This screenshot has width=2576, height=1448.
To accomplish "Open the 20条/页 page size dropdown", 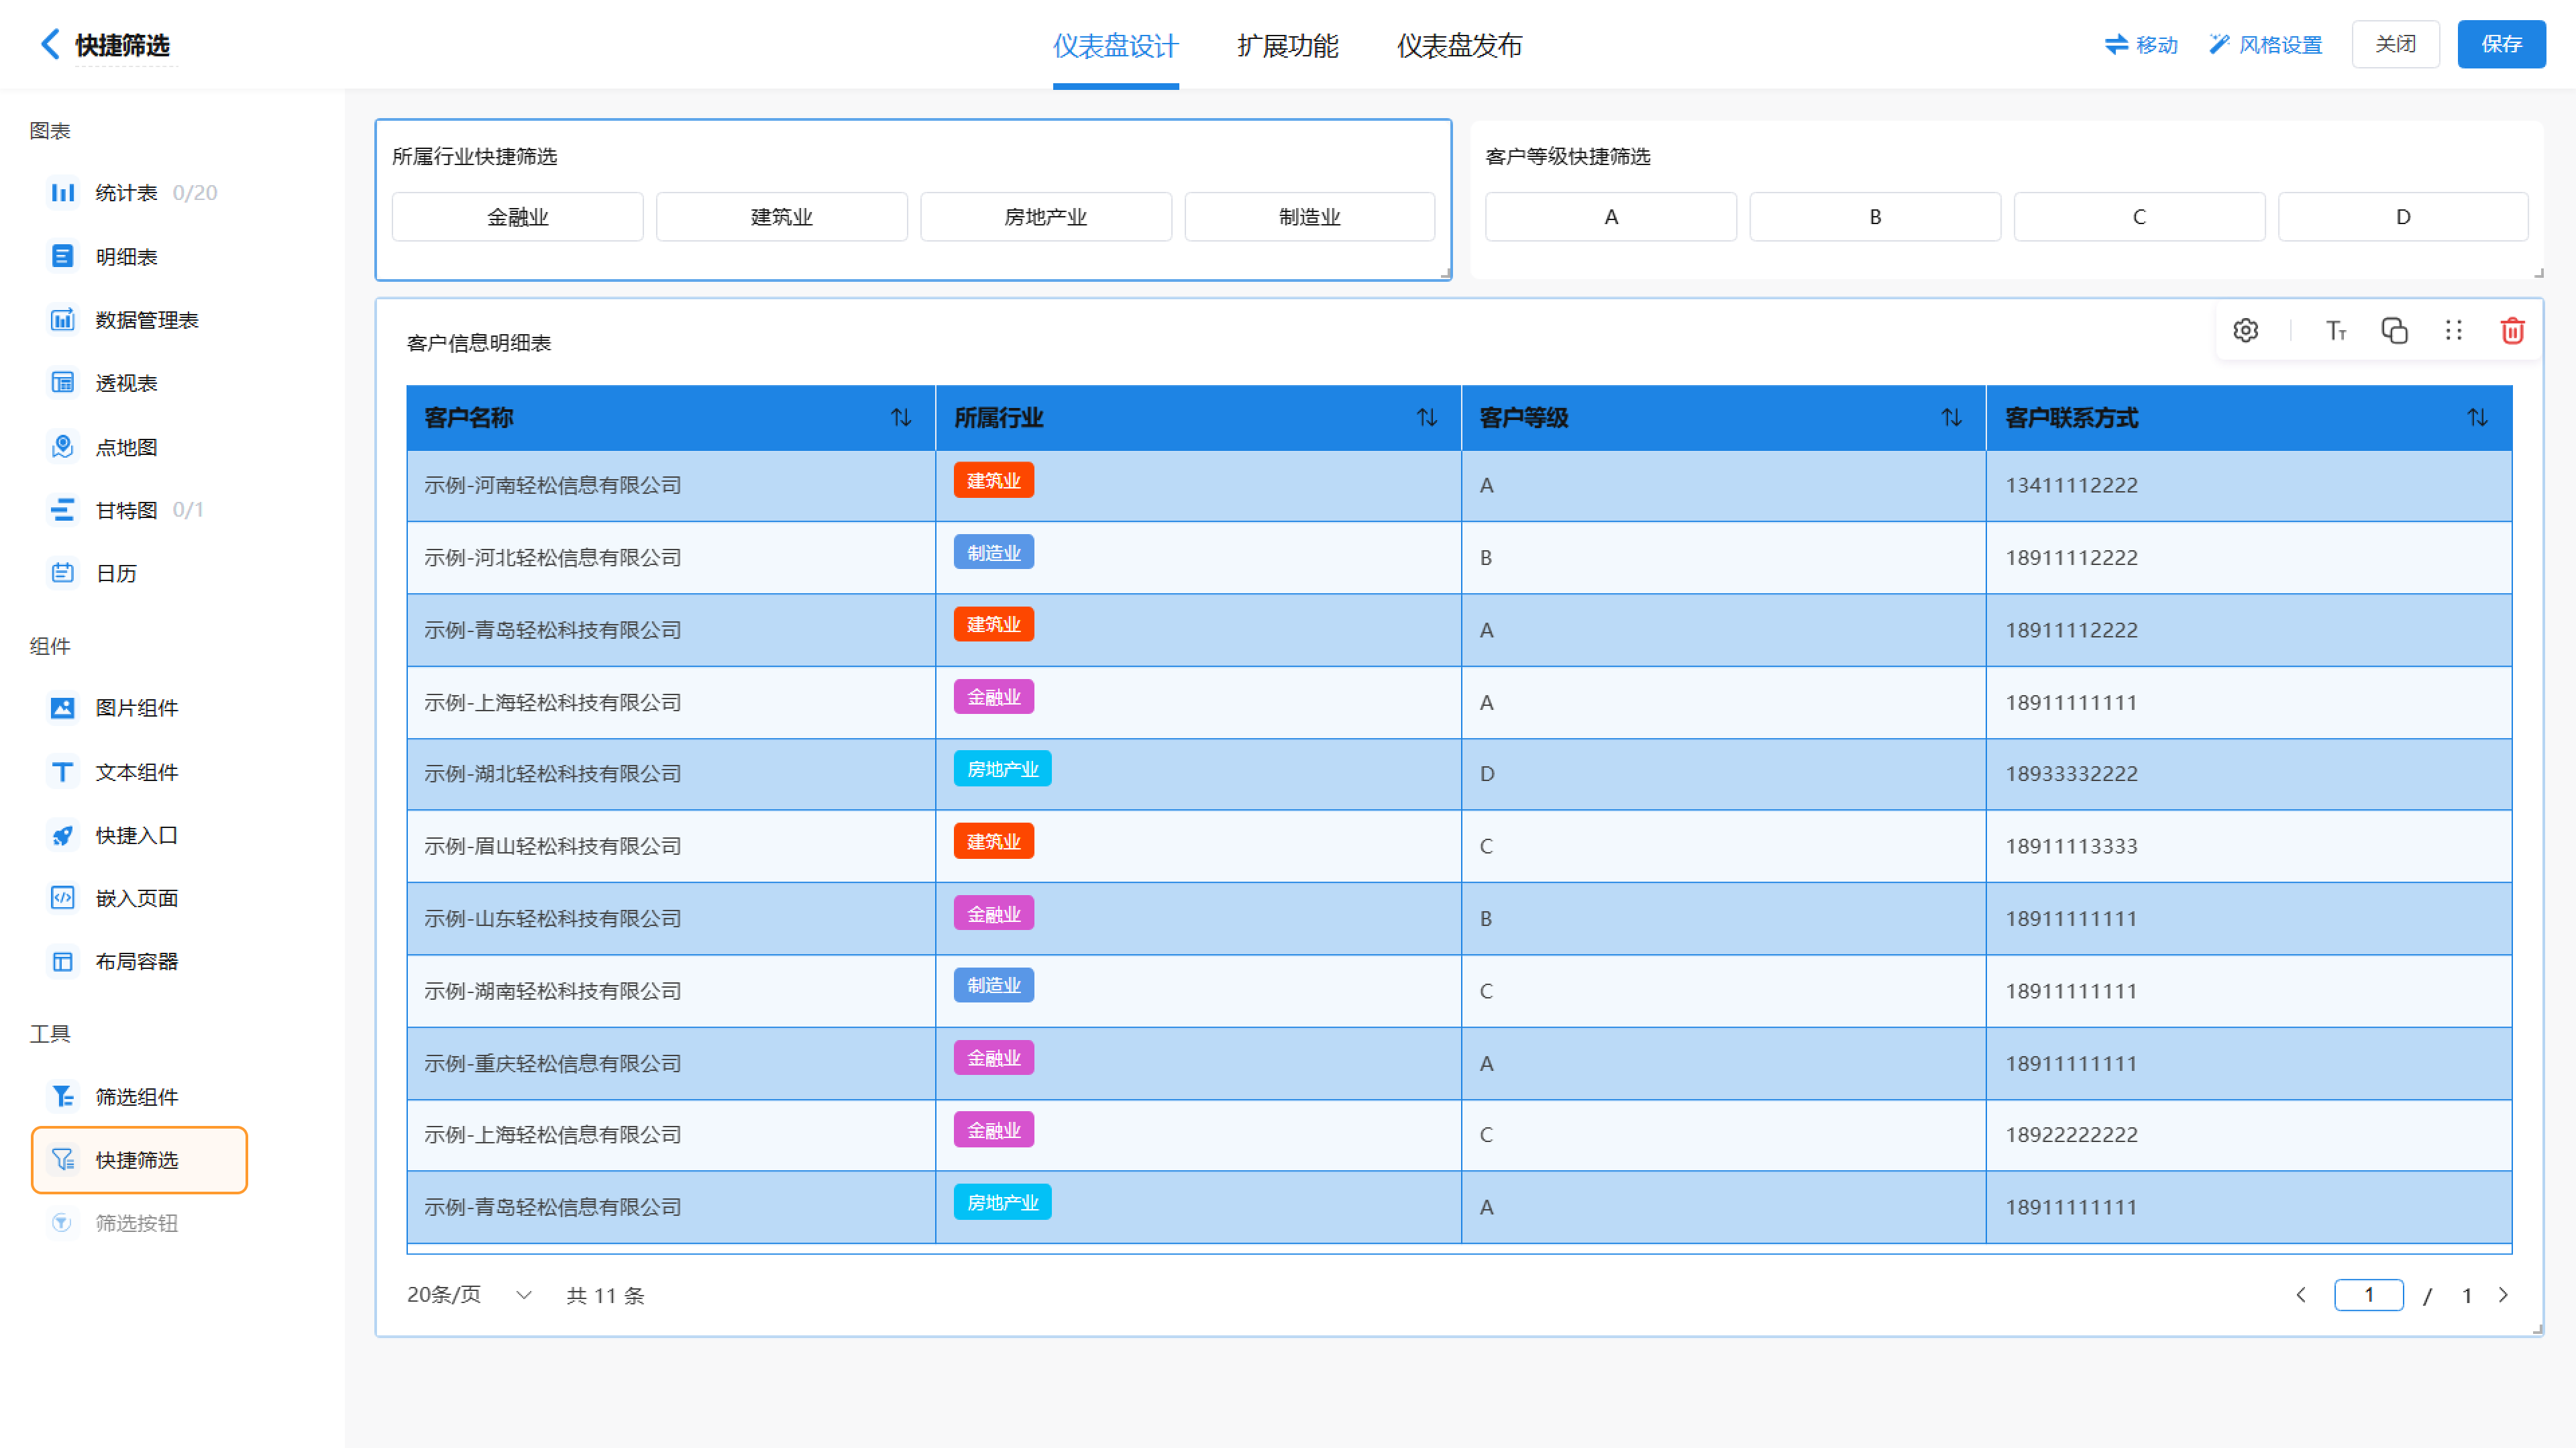I will 469,1295.
